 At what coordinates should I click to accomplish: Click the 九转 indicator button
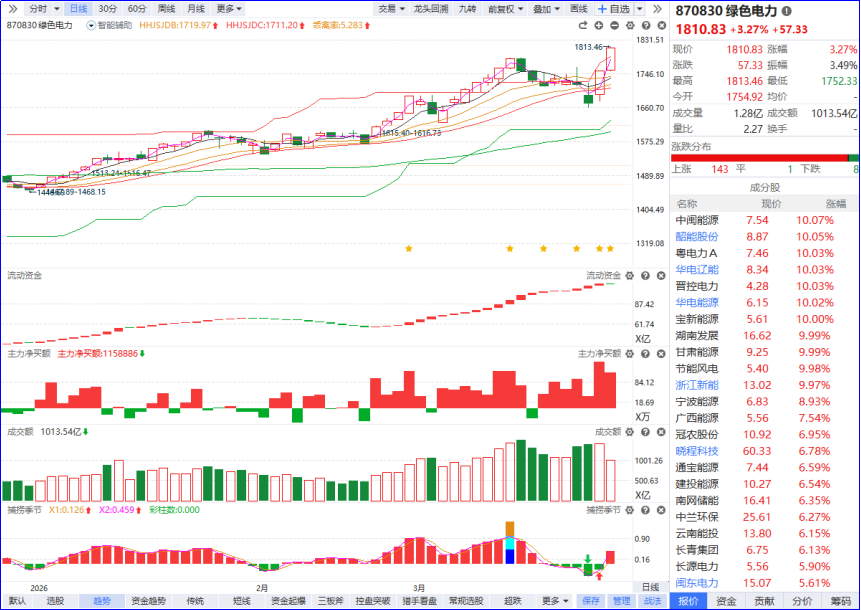(468, 9)
